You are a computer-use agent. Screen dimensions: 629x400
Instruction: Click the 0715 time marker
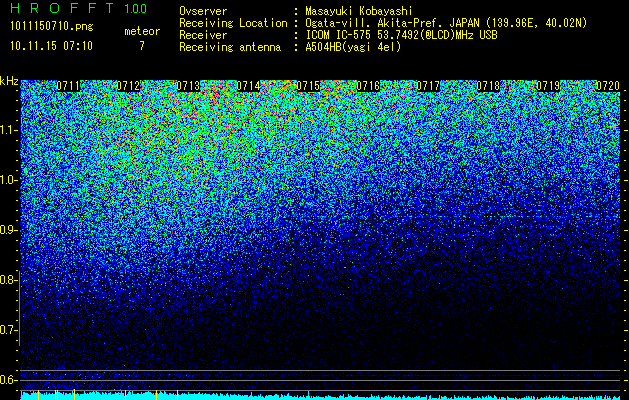(308, 86)
